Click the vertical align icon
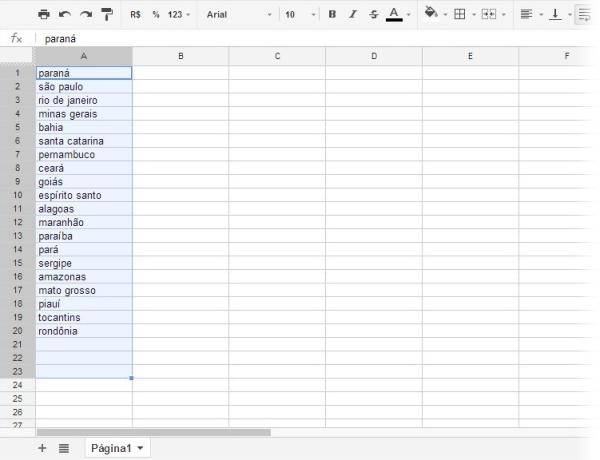 pos(555,14)
